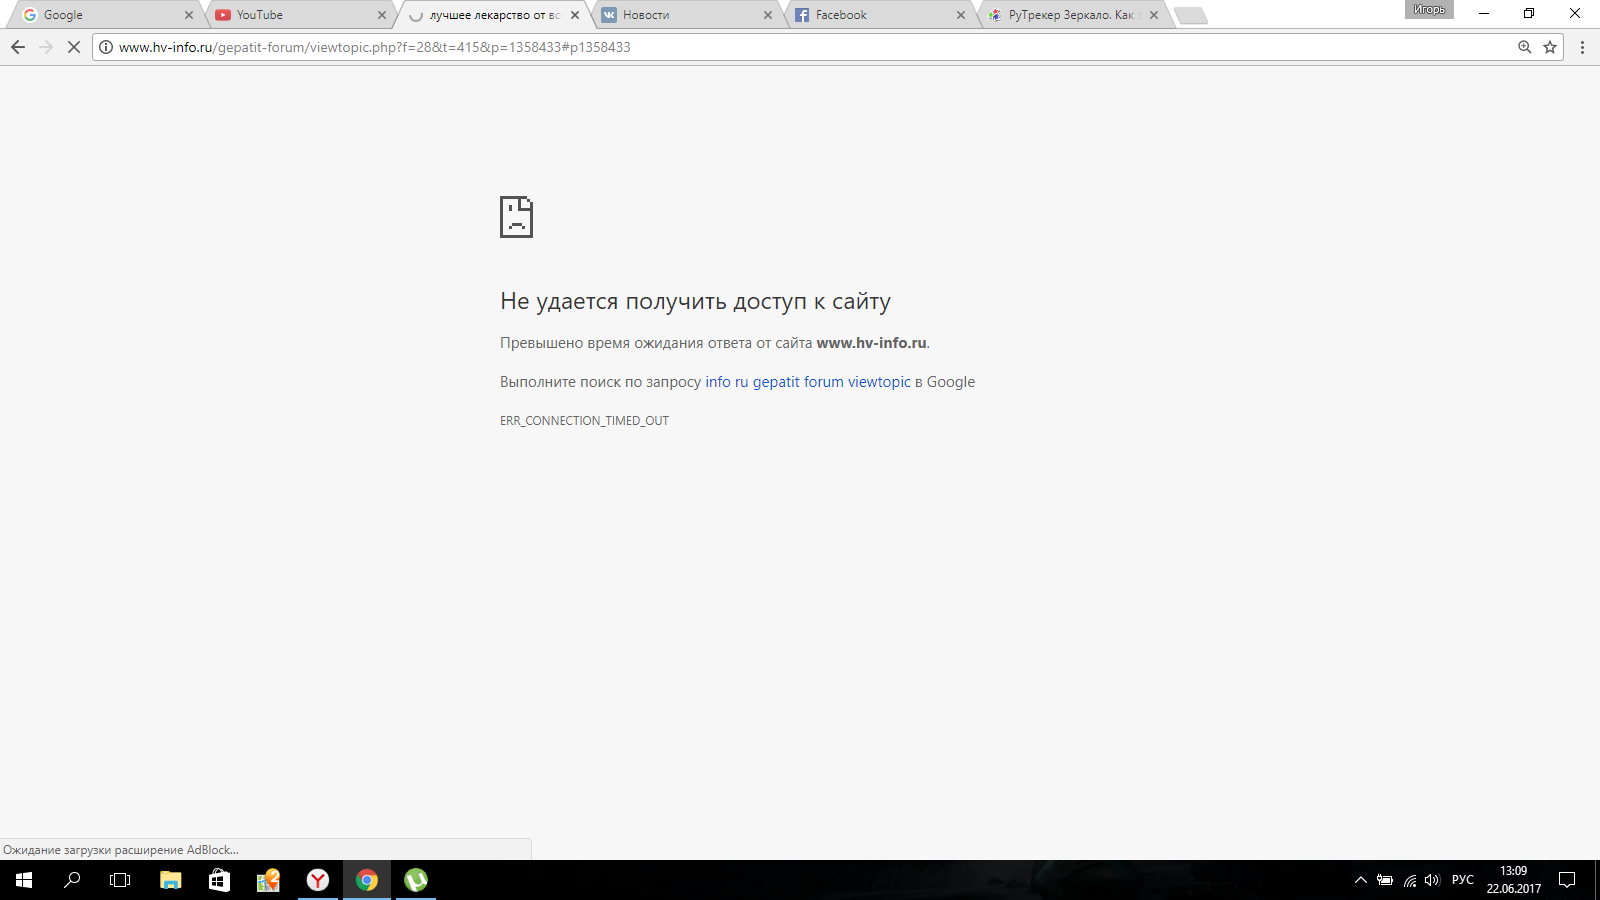The height and width of the screenshot is (900, 1600).
Task: Open Chrome three-dot menu
Action: pyautogui.click(x=1582, y=47)
